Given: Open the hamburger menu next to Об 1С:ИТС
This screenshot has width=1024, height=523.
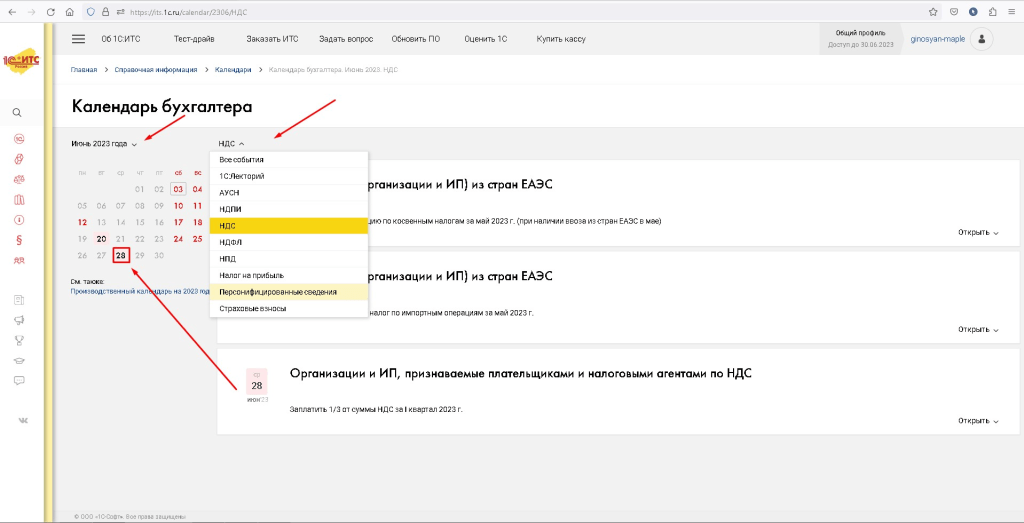Looking at the screenshot, I should [78, 39].
